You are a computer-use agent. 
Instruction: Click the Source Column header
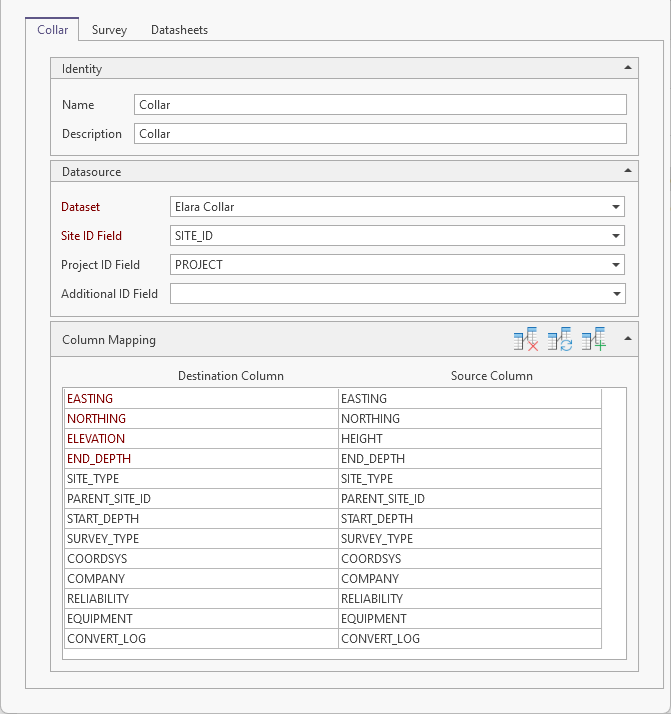(491, 376)
